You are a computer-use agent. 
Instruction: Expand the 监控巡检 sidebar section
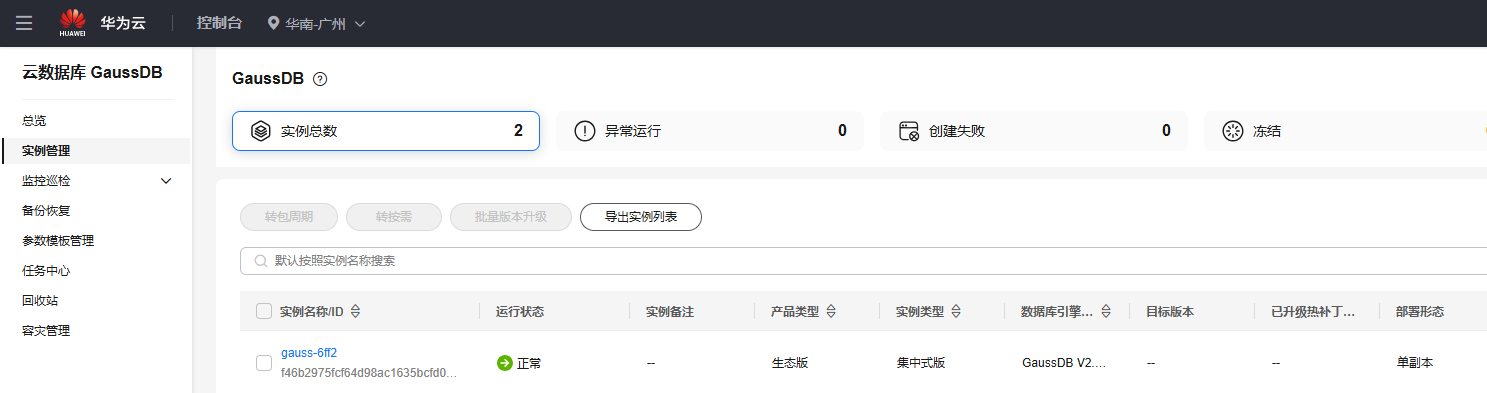point(166,181)
